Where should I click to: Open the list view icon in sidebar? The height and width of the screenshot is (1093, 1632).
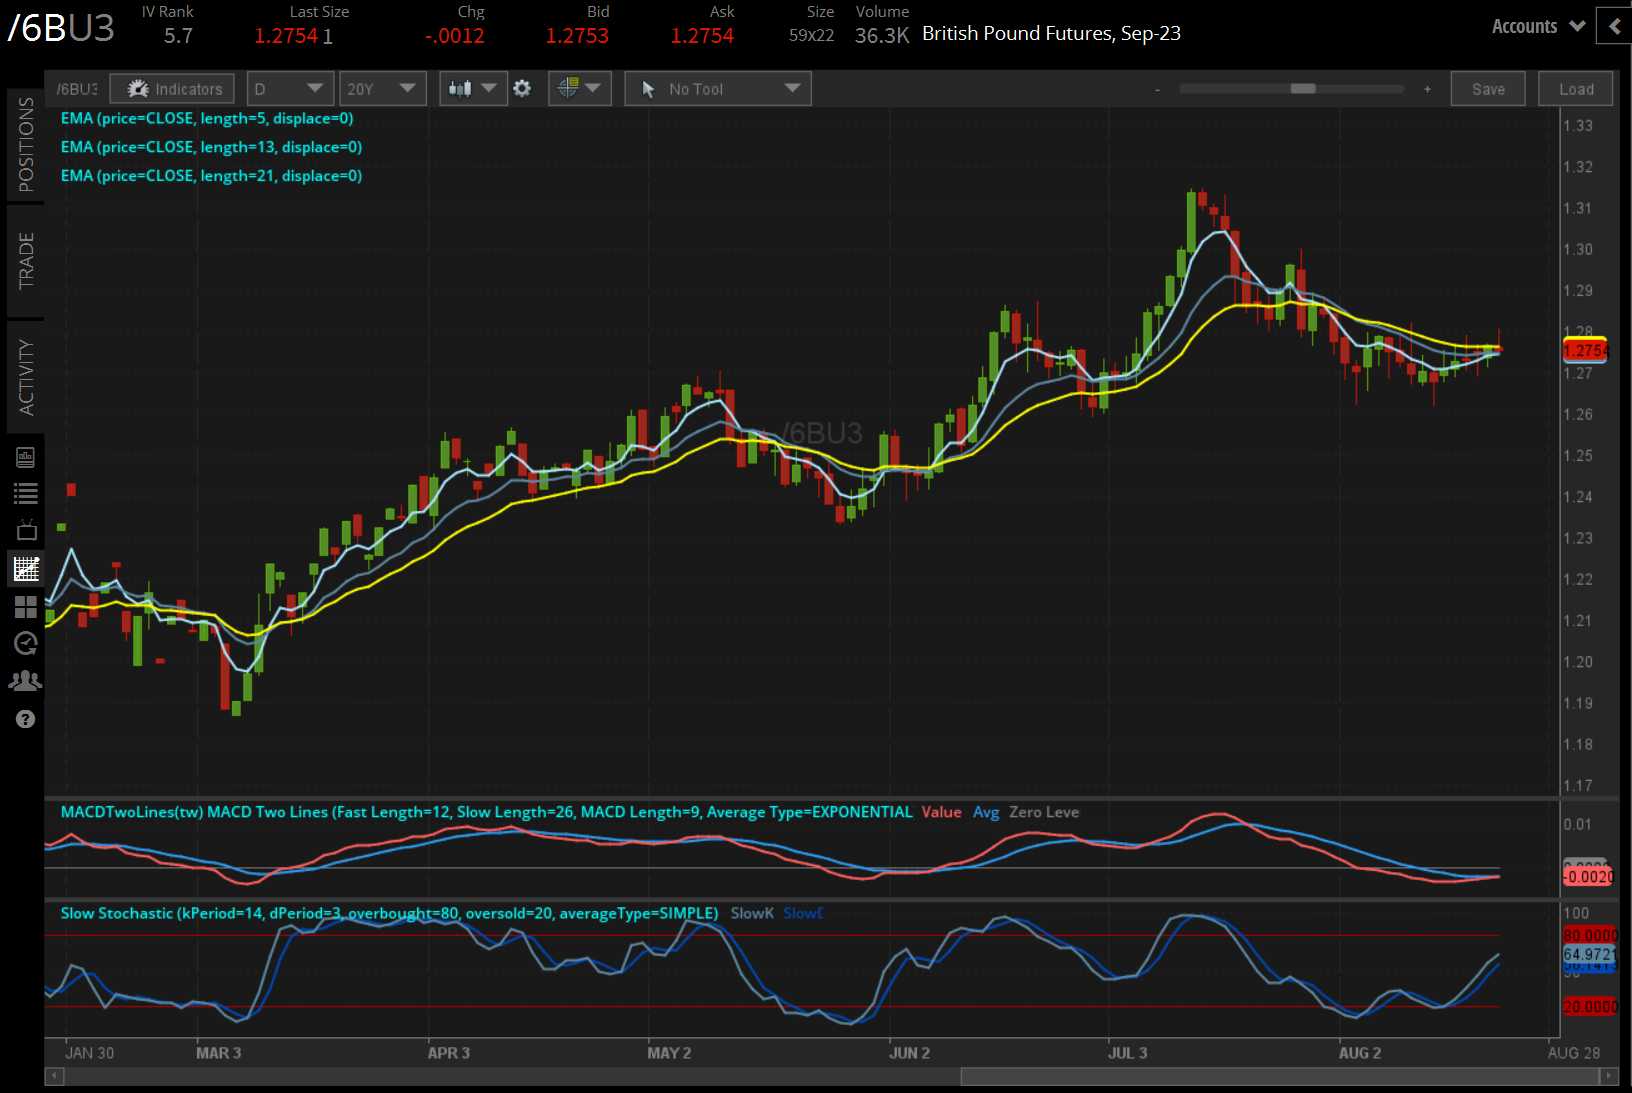(x=26, y=493)
